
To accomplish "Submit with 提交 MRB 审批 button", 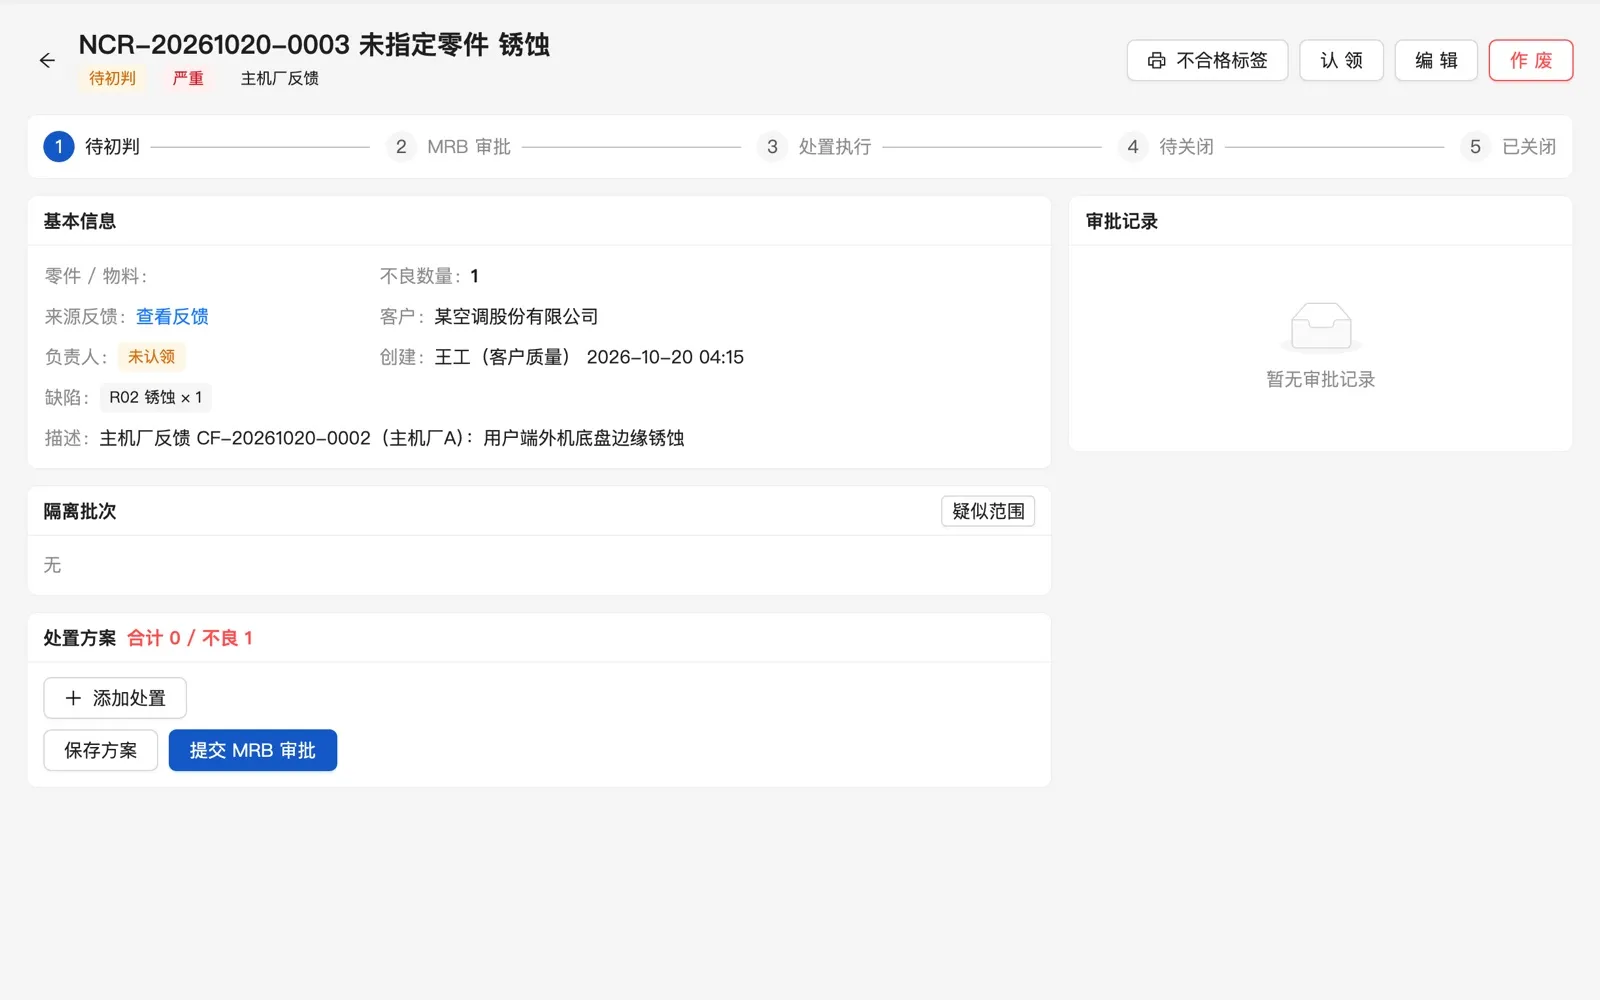I will coord(253,750).
